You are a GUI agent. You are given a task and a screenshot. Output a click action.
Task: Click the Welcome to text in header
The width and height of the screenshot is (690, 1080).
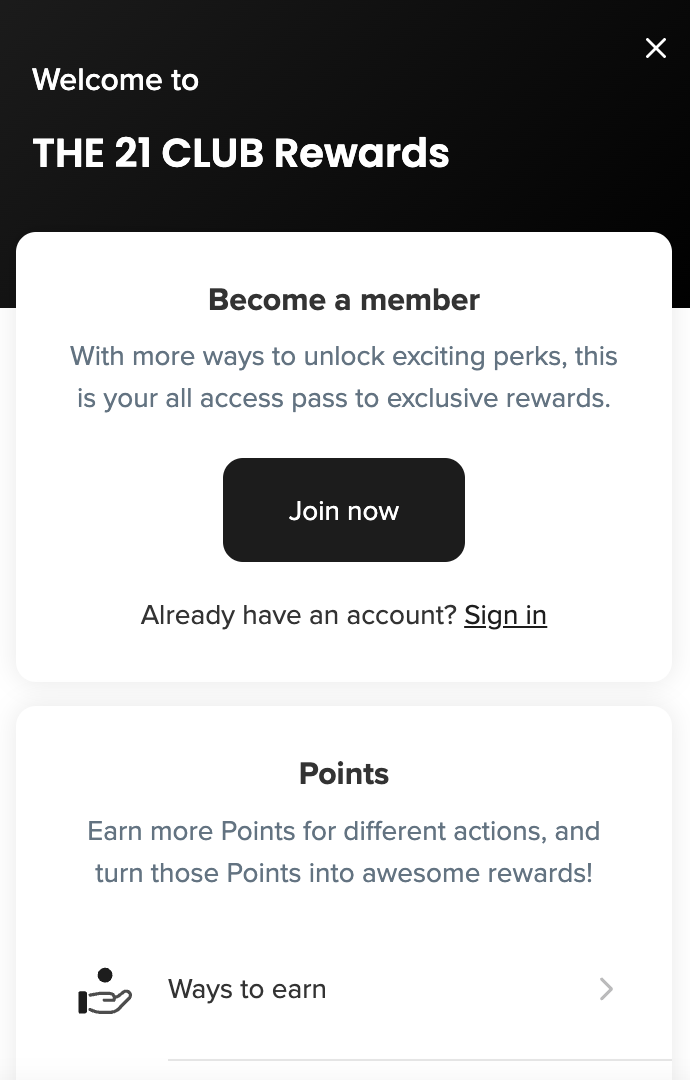115,80
